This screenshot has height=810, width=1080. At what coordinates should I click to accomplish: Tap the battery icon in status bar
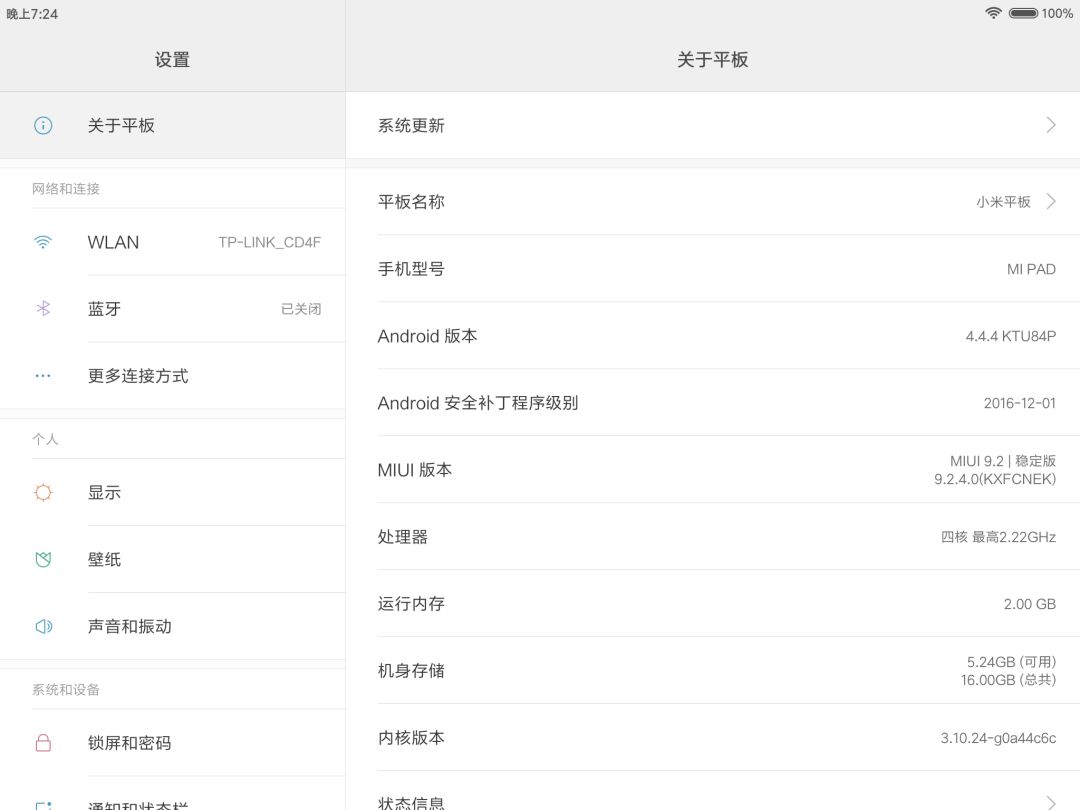pos(1024,13)
